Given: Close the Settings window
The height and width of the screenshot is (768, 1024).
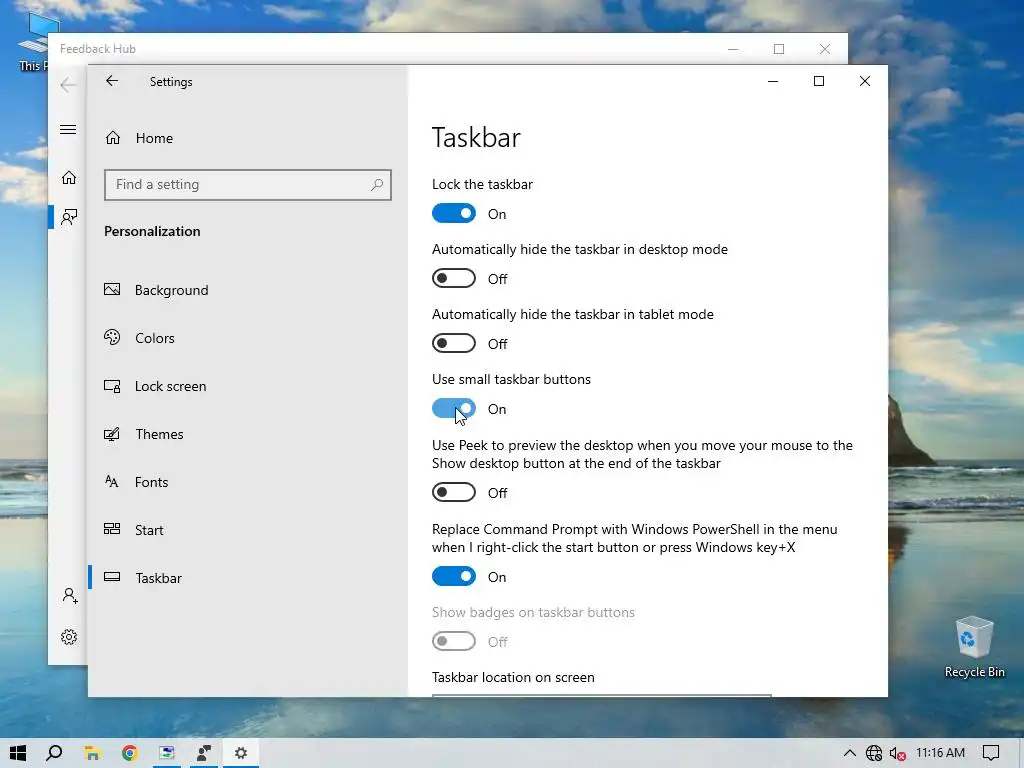Looking at the screenshot, I should 865,81.
